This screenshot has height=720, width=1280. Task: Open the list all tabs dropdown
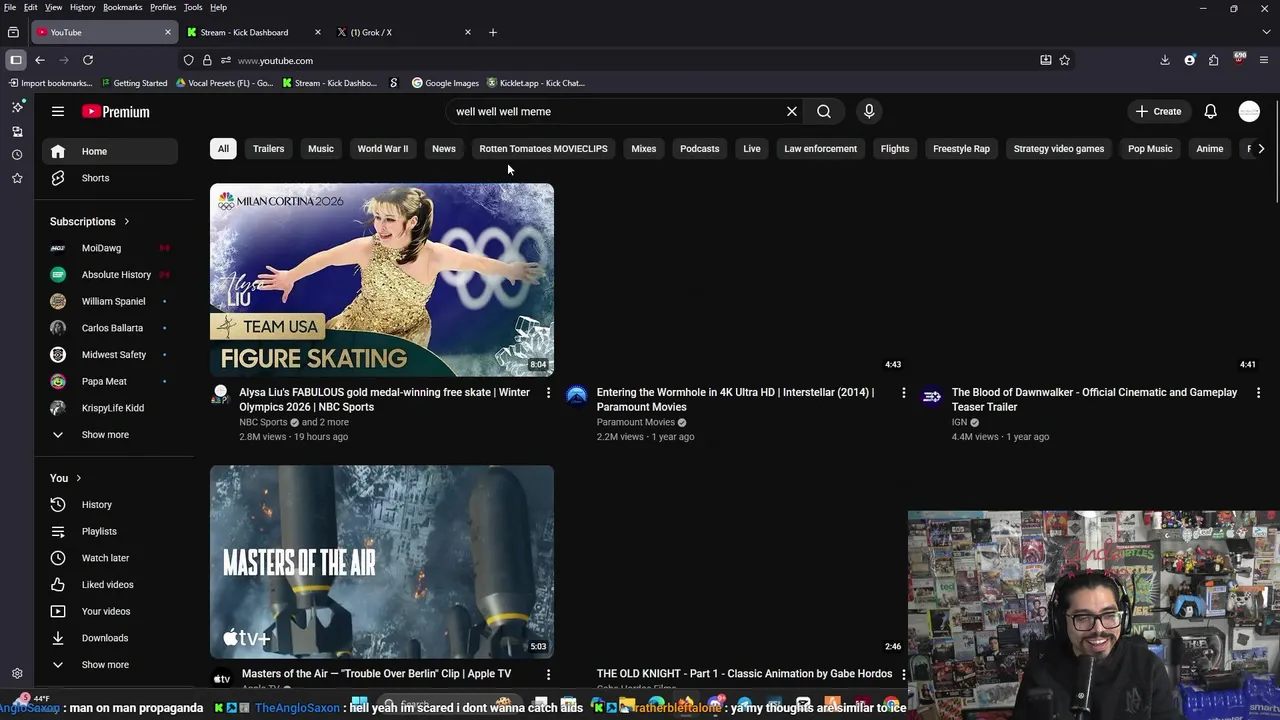tap(1266, 32)
